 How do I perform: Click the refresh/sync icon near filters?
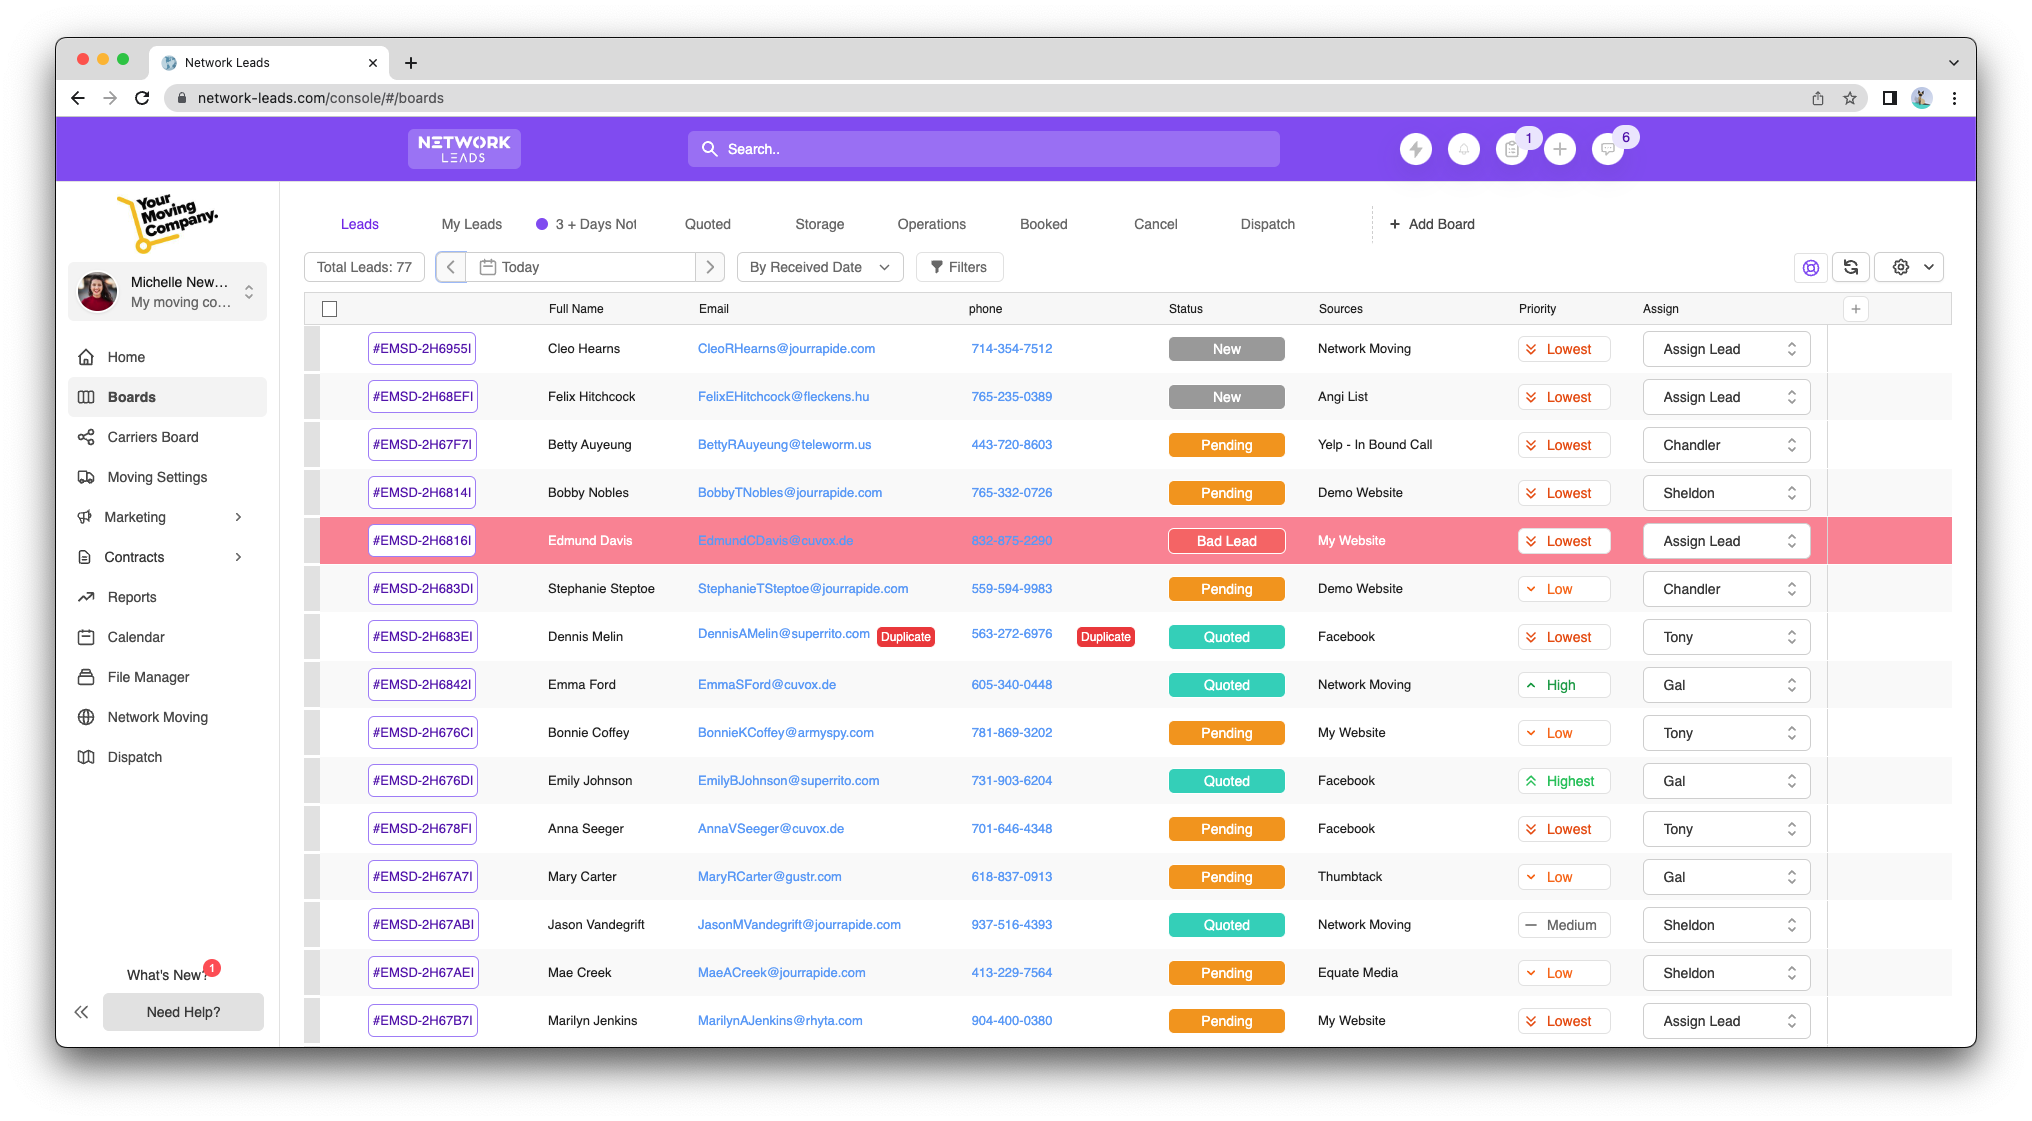tap(1853, 266)
